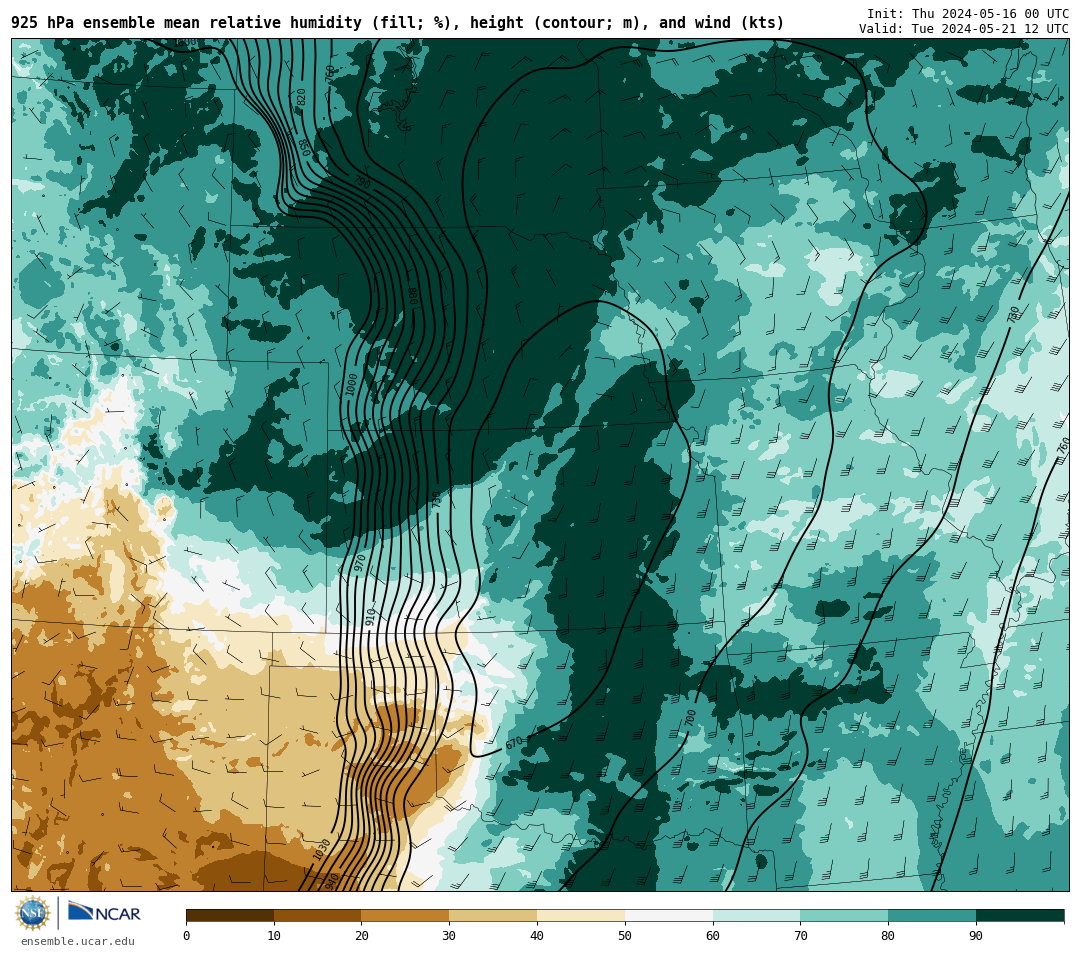Click the colorbar tick label 20
This screenshot has width=1080, height=954.
(362, 935)
